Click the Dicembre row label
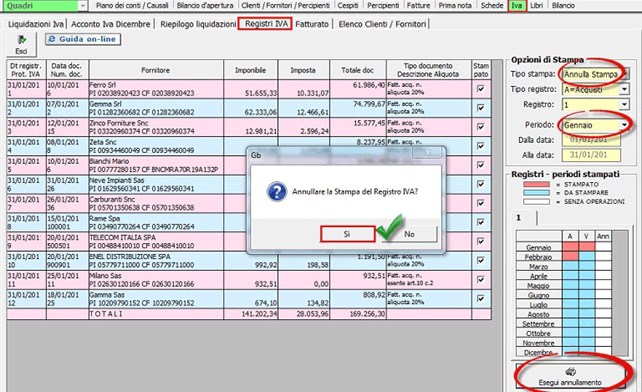The width and height of the screenshot is (642, 392). [538, 352]
